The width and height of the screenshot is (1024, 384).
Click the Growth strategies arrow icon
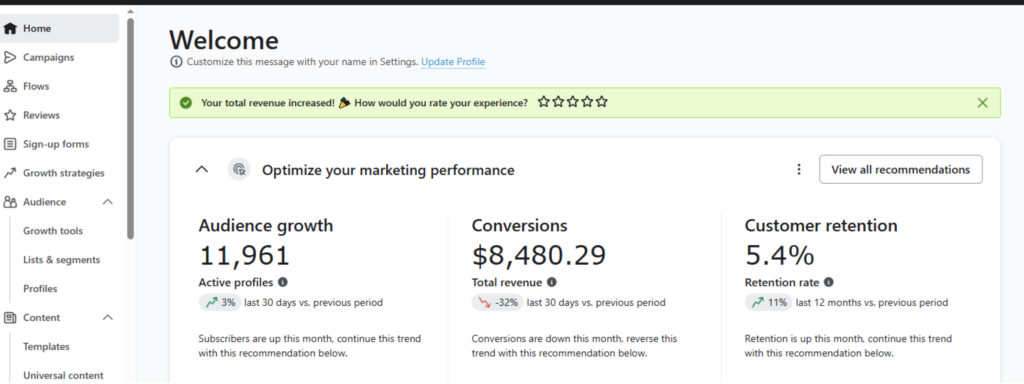pyautogui.click(x=10, y=173)
